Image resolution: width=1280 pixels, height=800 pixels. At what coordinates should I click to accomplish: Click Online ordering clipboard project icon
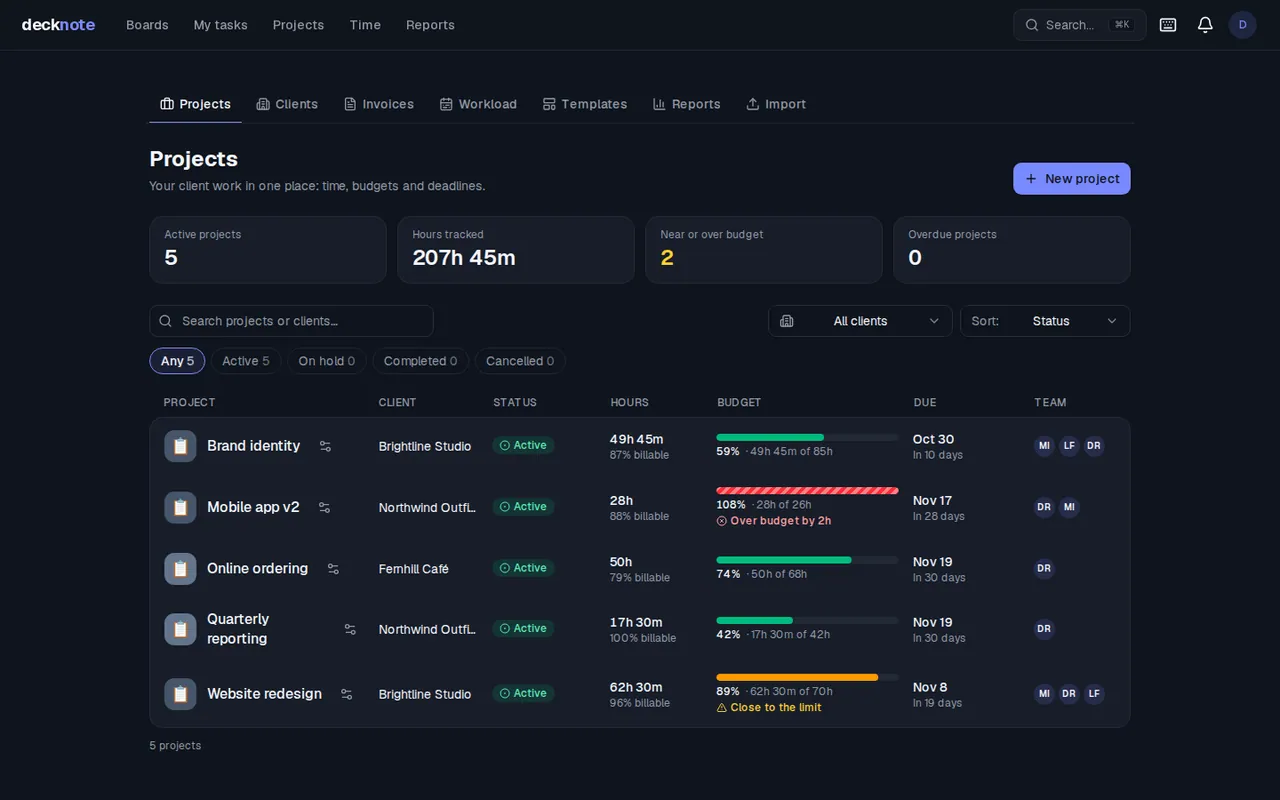pyautogui.click(x=180, y=569)
